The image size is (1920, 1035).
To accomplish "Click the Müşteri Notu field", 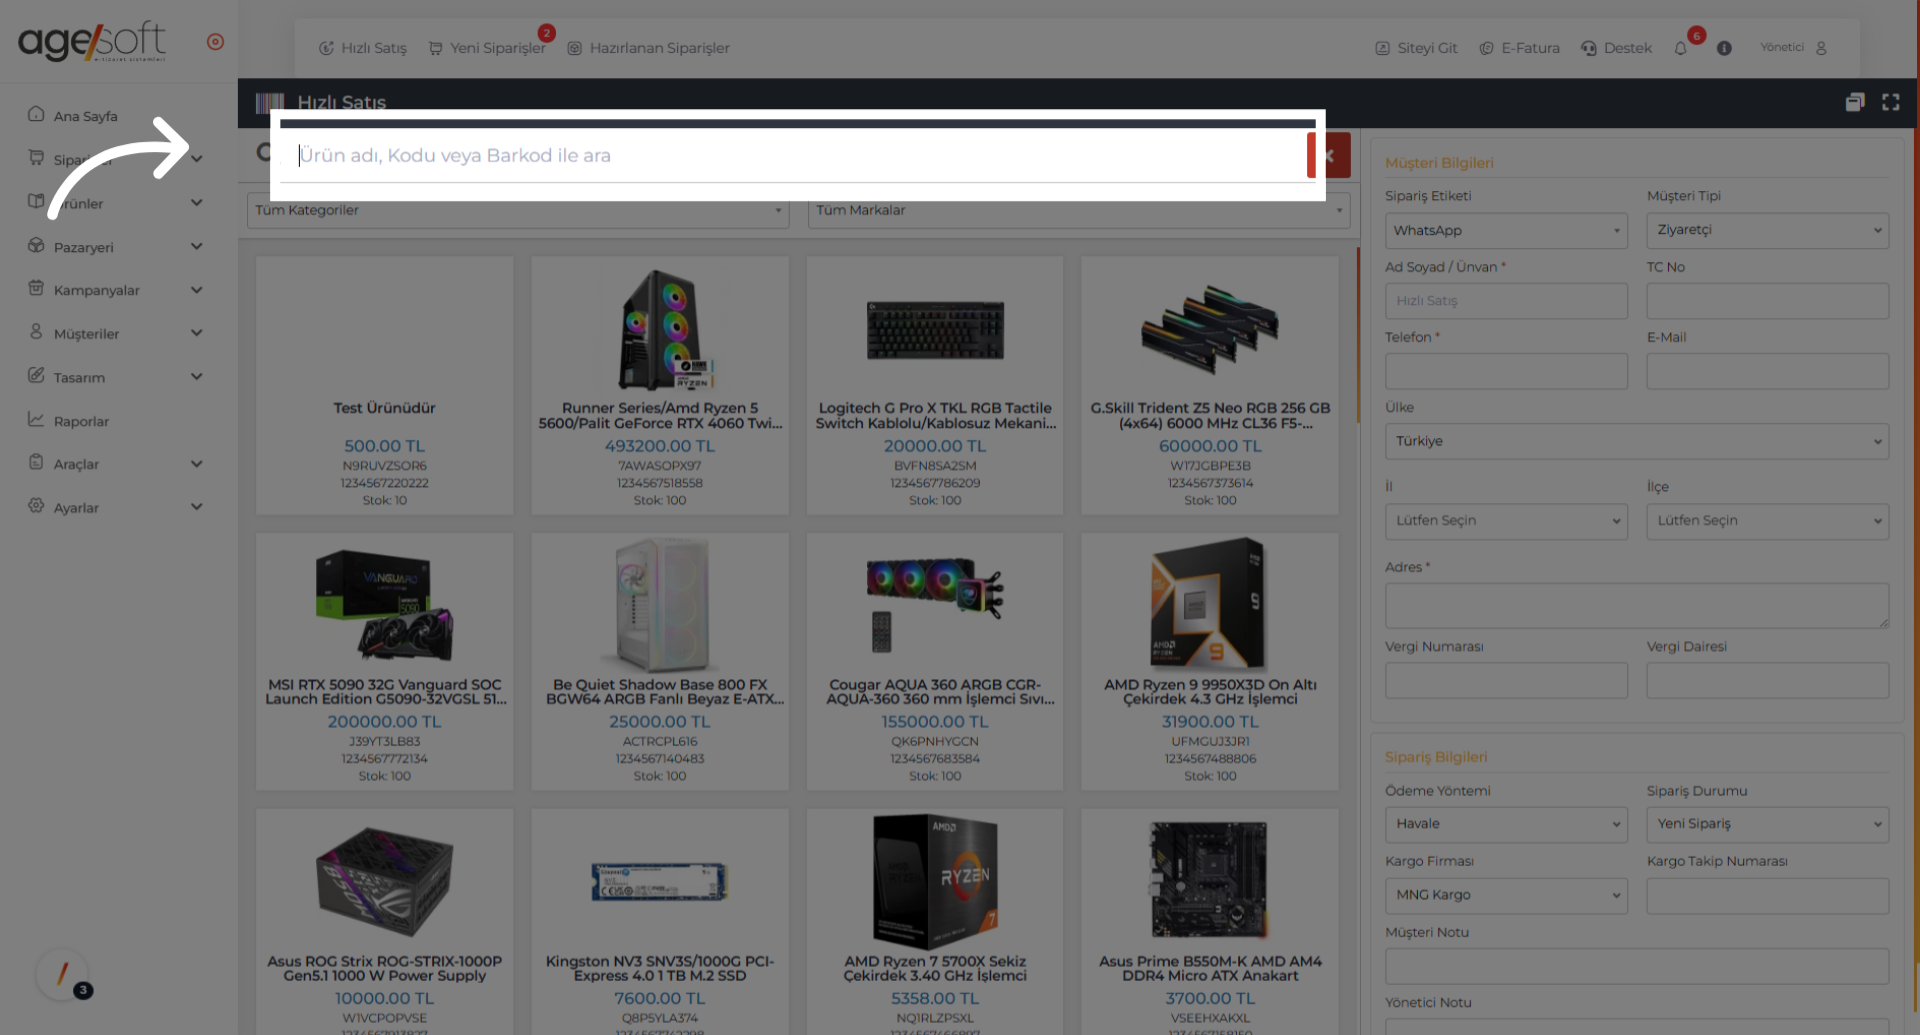I will pos(1637,966).
